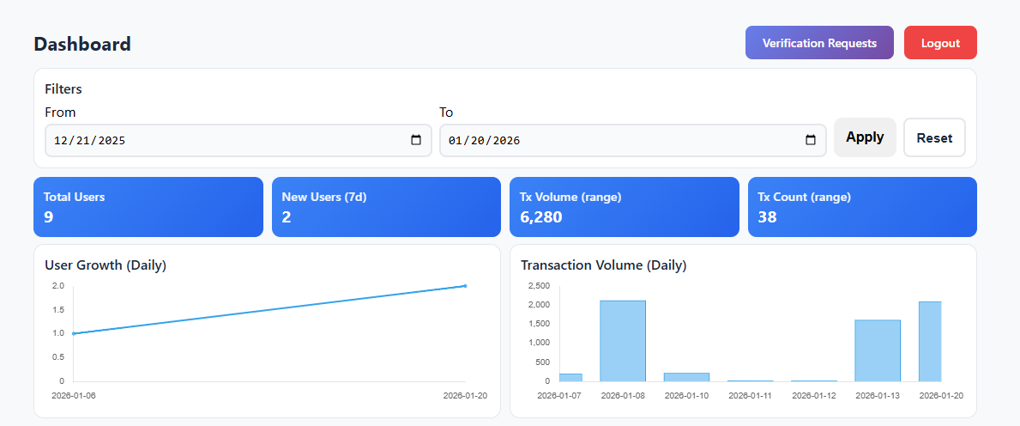The width and height of the screenshot is (1020, 426).
Task: Click the 2026-01-06 x-axis label
Action: (x=74, y=395)
